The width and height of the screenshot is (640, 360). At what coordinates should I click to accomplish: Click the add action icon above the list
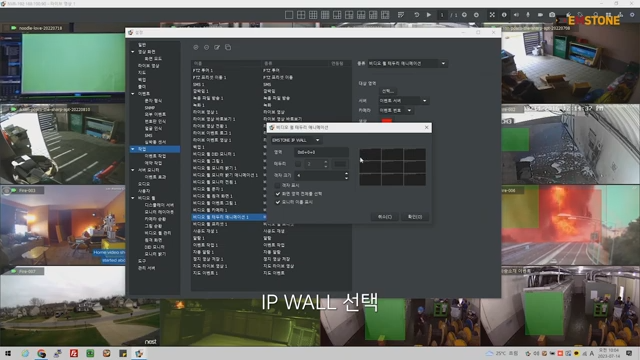click(196, 47)
